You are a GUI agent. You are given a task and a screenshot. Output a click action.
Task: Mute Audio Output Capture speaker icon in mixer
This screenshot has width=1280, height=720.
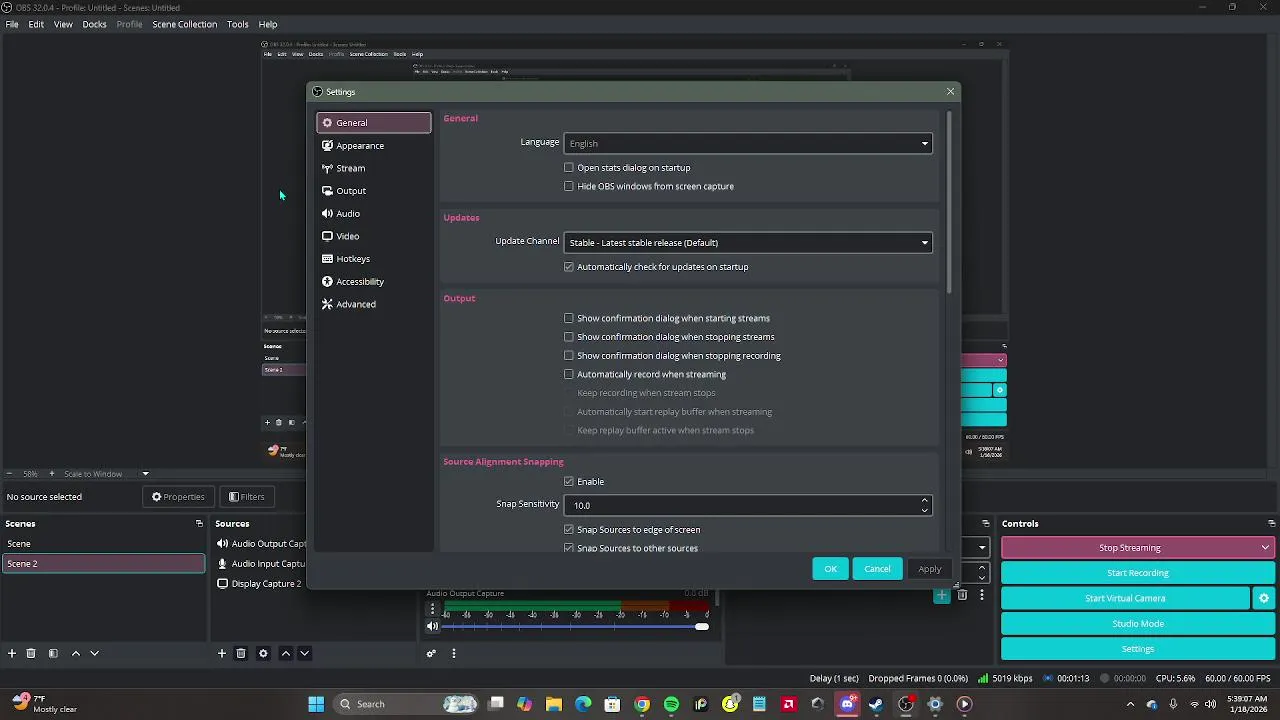(x=432, y=627)
